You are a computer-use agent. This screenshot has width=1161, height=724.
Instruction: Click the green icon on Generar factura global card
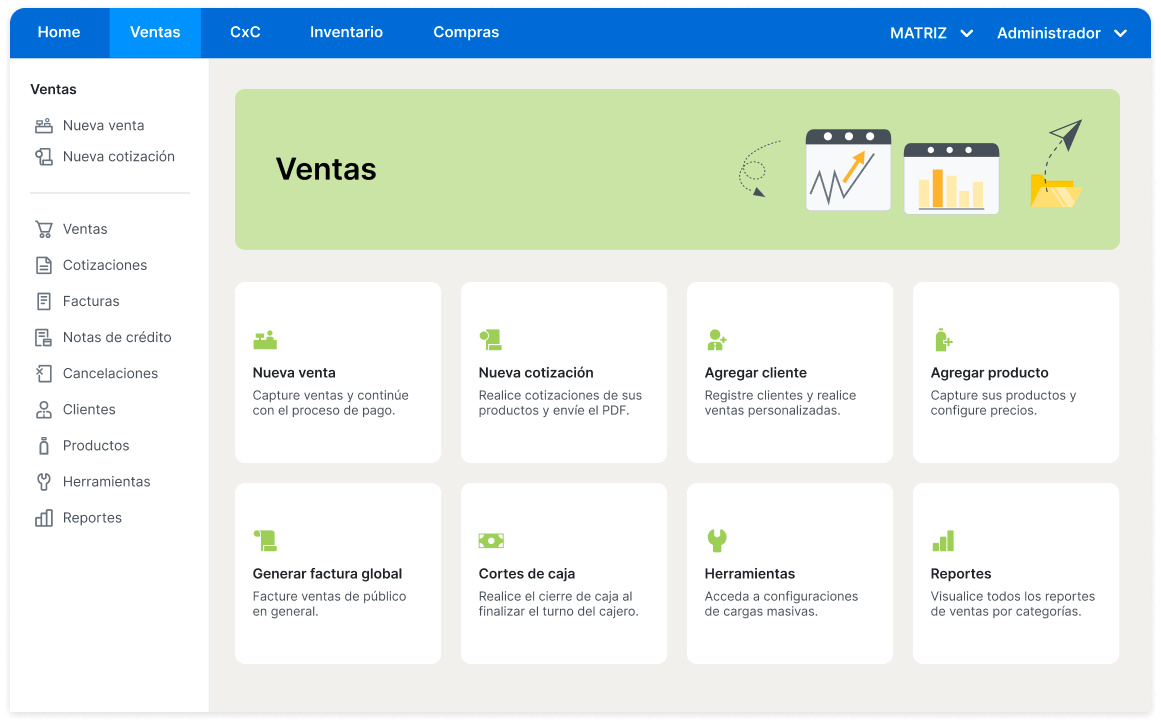click(265, 540)
